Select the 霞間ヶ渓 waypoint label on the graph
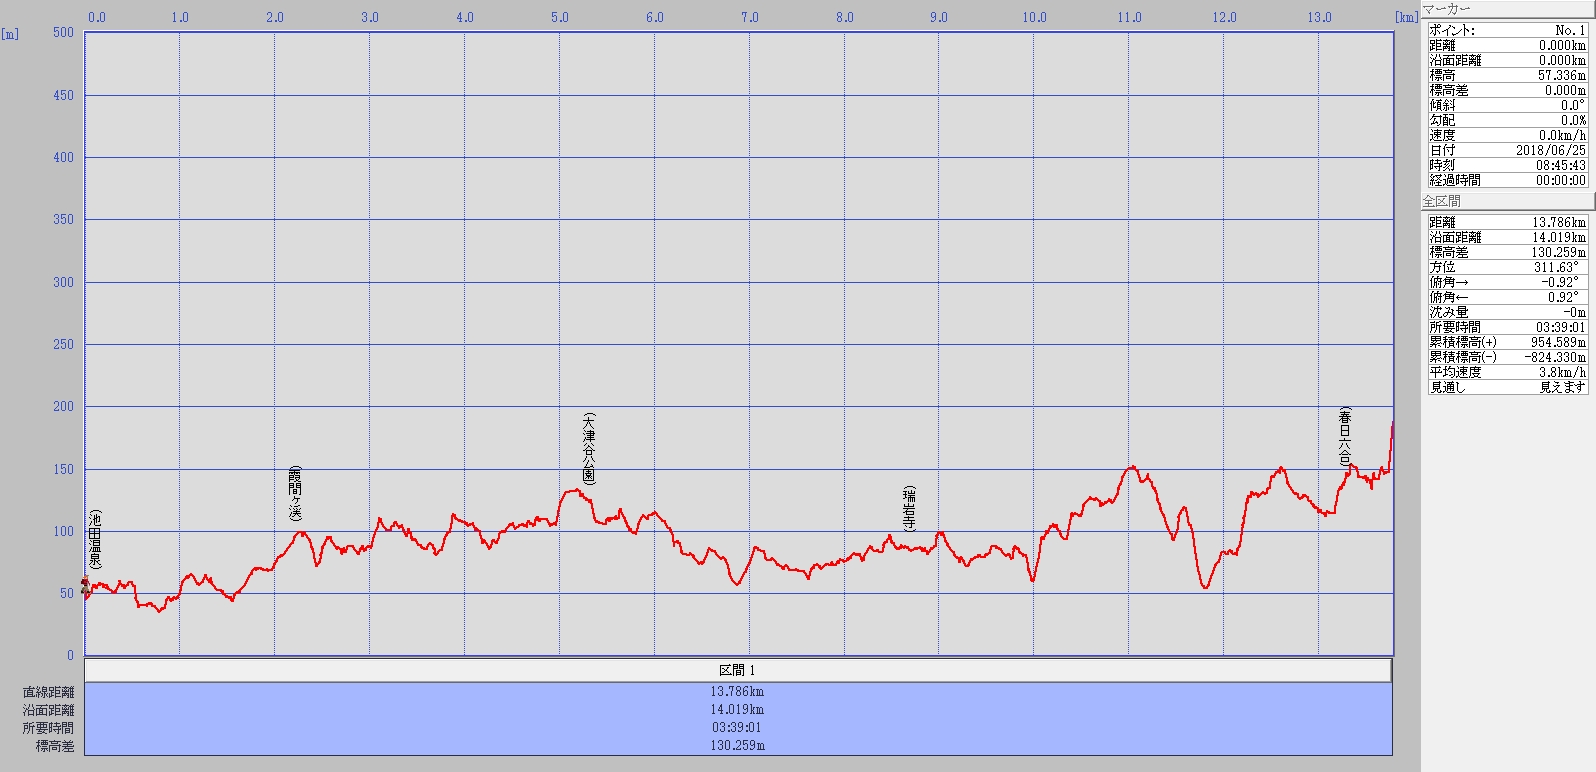Viewport: 1596px width, 772px height. 294,494
